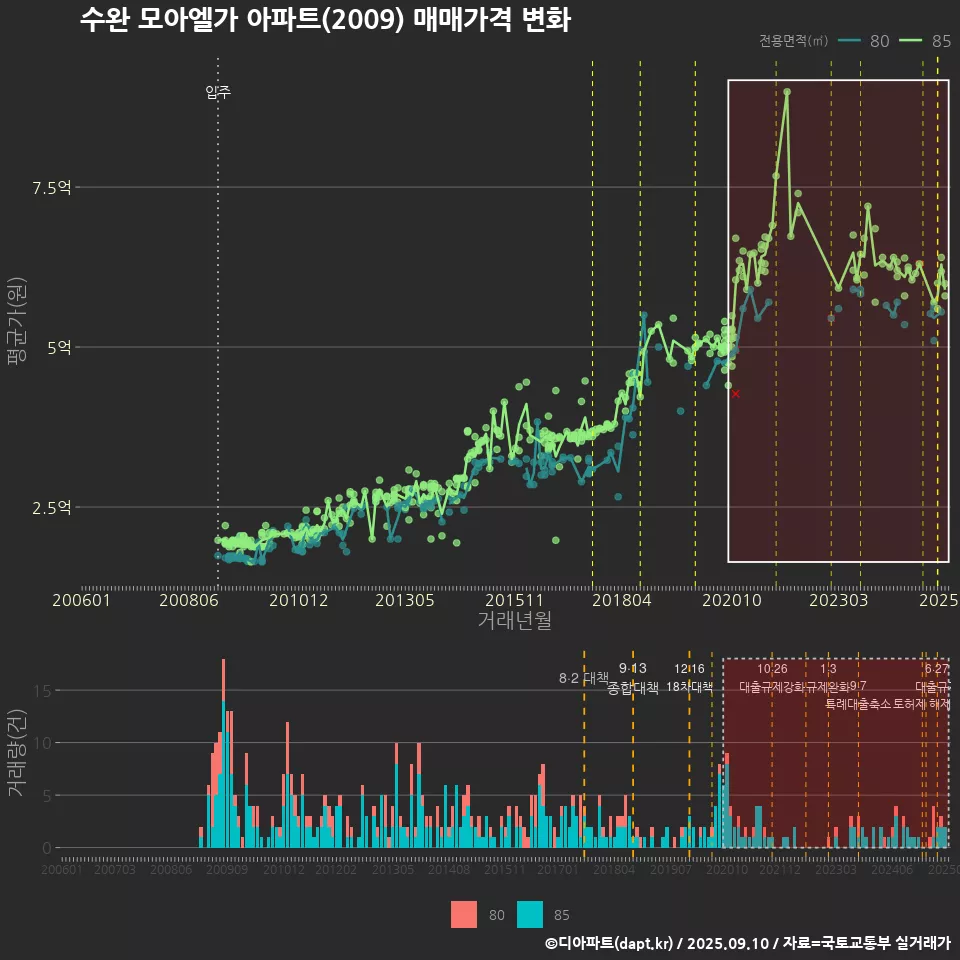The image size is (960, 960).
Task: Select the '평균가(원)' y-axis title
Action: (x=17, y=321)
